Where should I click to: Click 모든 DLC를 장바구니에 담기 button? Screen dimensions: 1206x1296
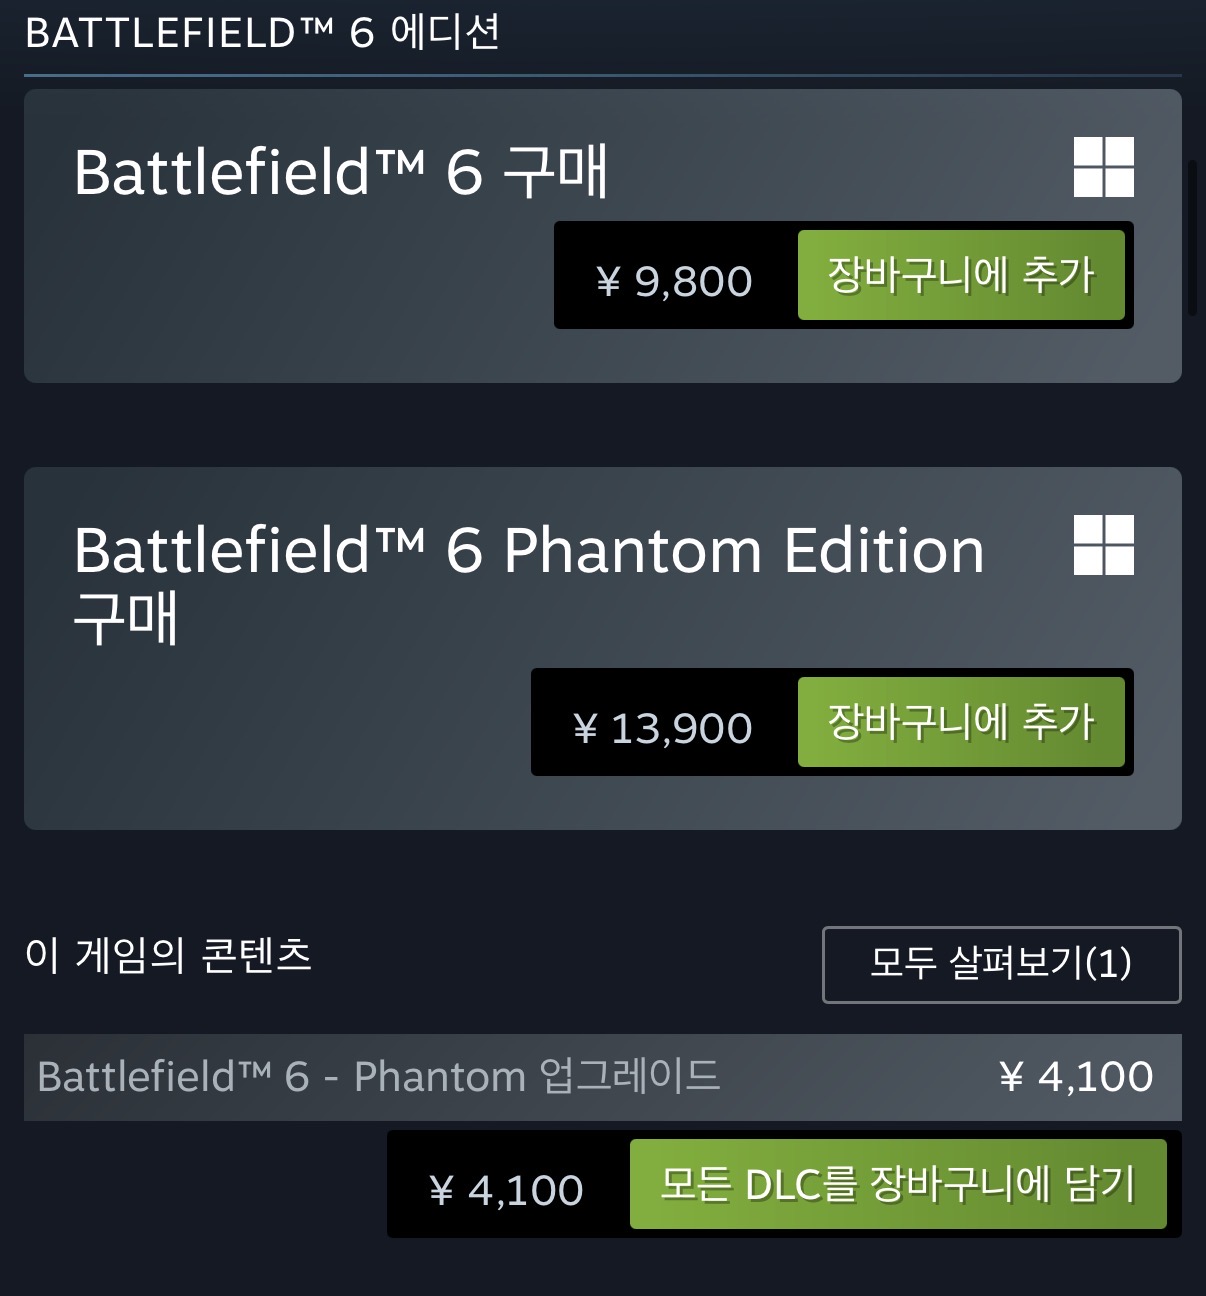[x=897, y=1184]
